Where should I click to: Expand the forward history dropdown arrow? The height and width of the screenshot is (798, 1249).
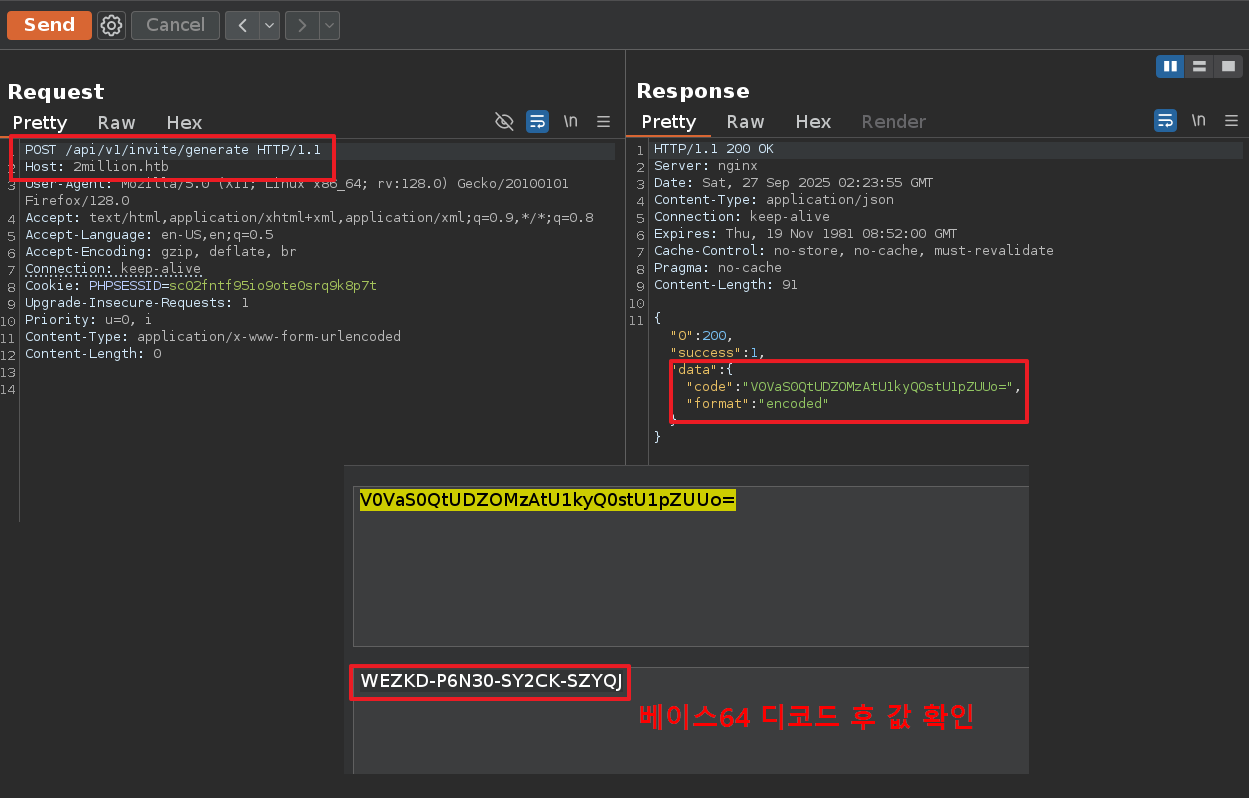[329, 25]
